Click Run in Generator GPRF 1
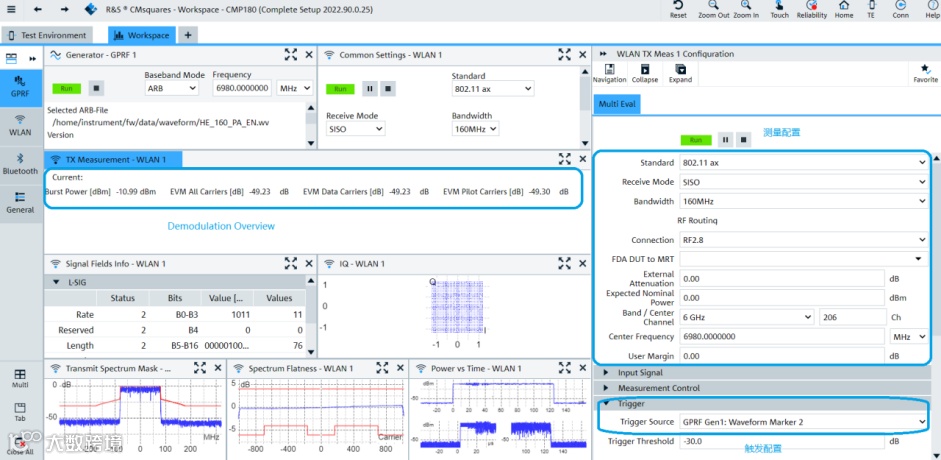941x460 pixels. [66, 88]
